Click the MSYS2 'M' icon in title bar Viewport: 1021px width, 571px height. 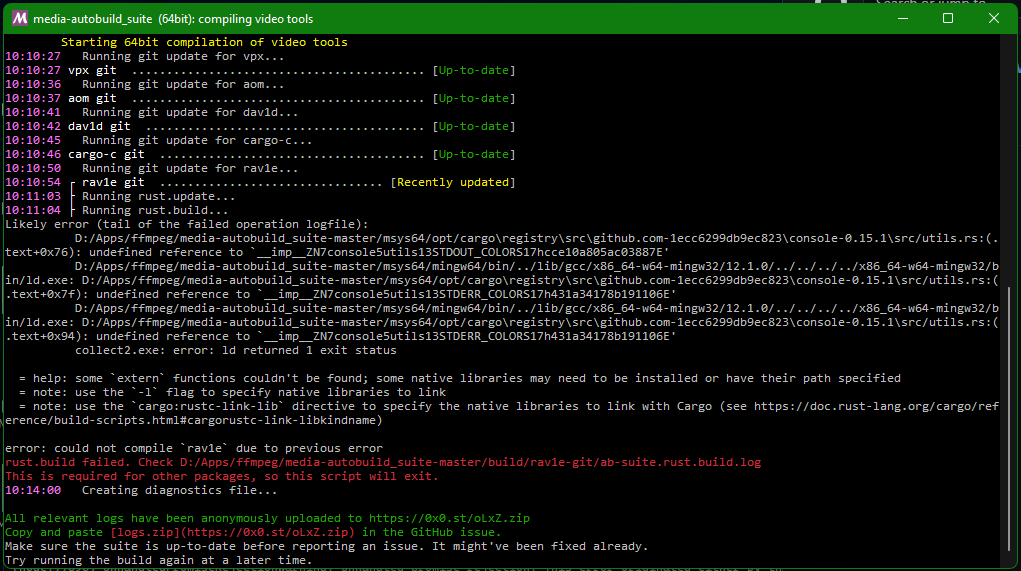coord(20,18)
